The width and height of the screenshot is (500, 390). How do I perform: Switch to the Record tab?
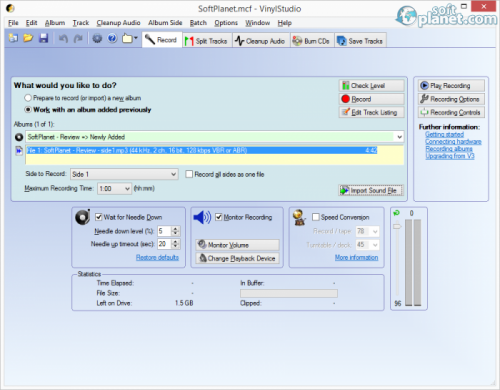[162, 40]
